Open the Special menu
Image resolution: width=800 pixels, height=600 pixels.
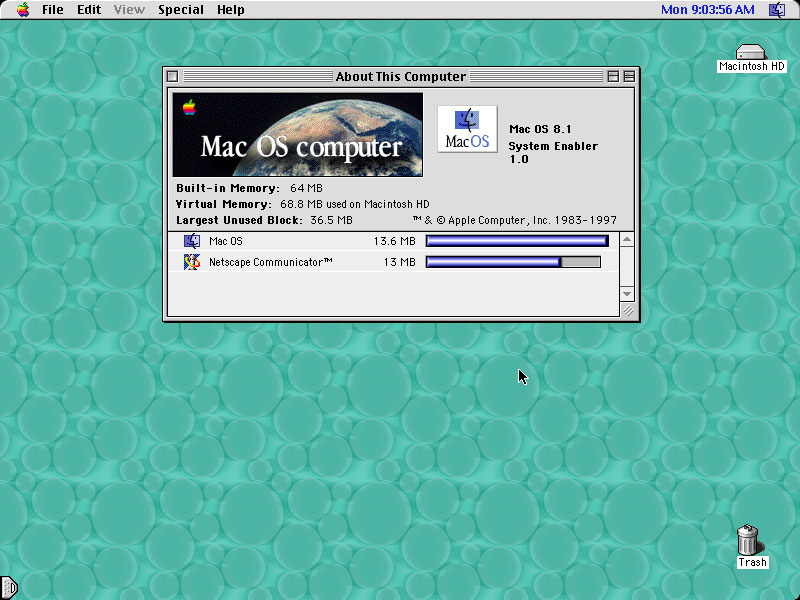coord(181,10)
